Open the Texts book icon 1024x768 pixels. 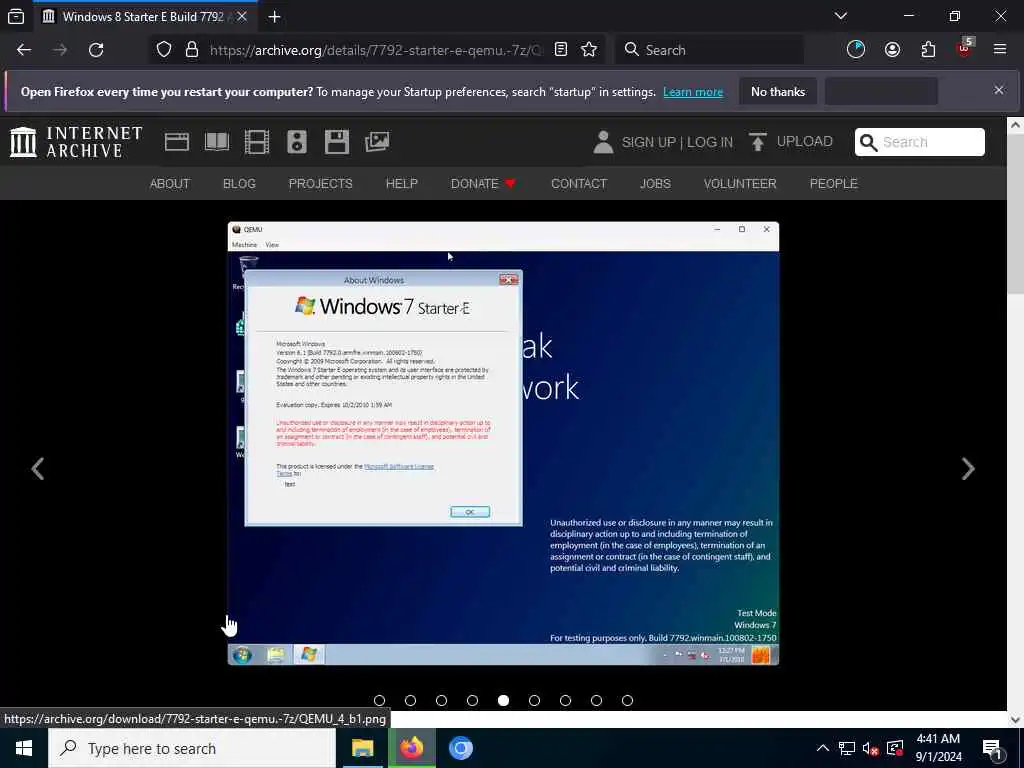pyautogui.click(x=217, y=142)
